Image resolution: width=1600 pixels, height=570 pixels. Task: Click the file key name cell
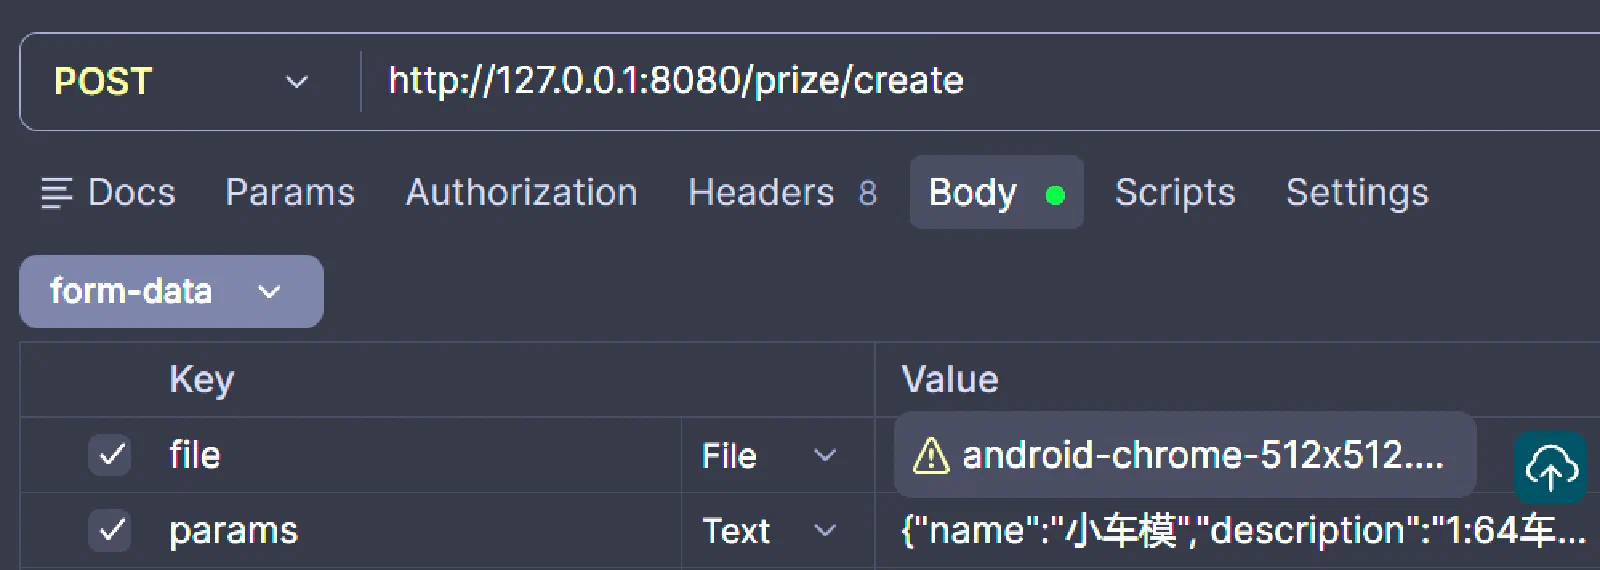[x=420, y=456]
